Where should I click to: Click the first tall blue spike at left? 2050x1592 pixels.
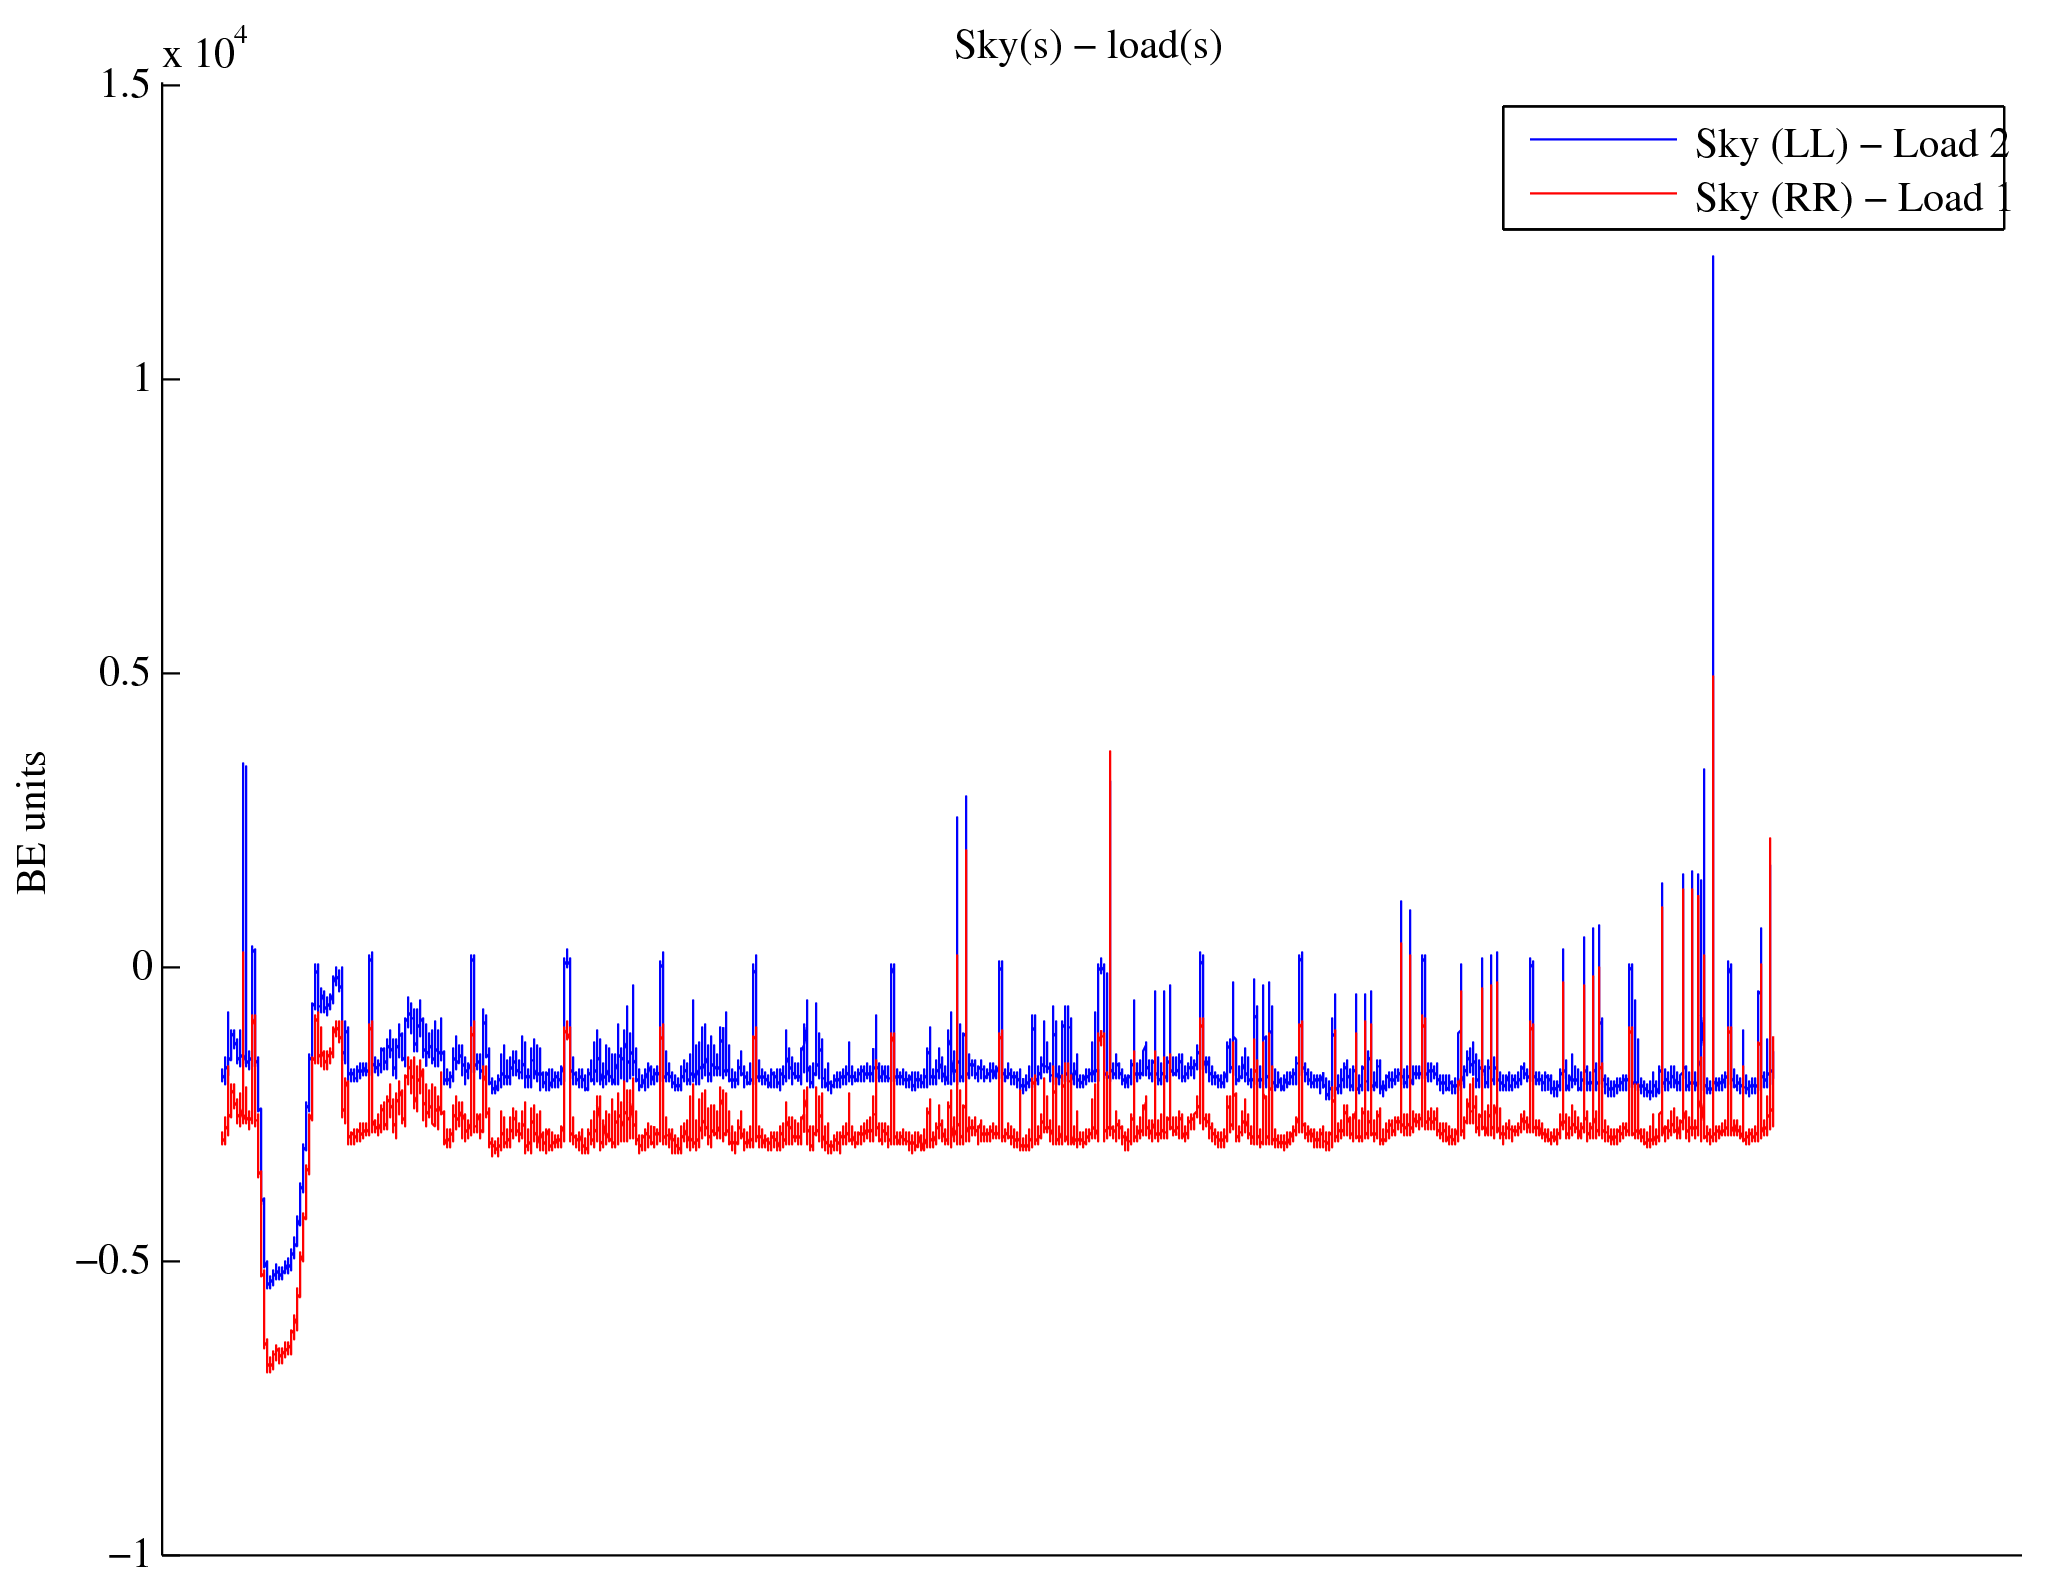coord(244,766)
